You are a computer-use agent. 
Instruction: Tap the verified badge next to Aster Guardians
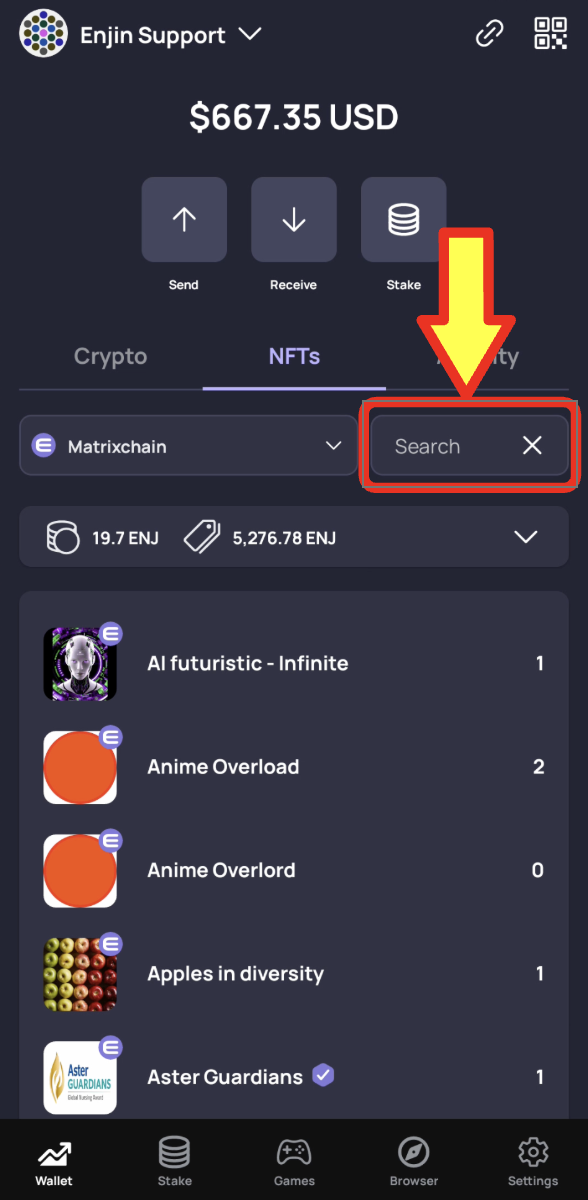(322, 1075)
